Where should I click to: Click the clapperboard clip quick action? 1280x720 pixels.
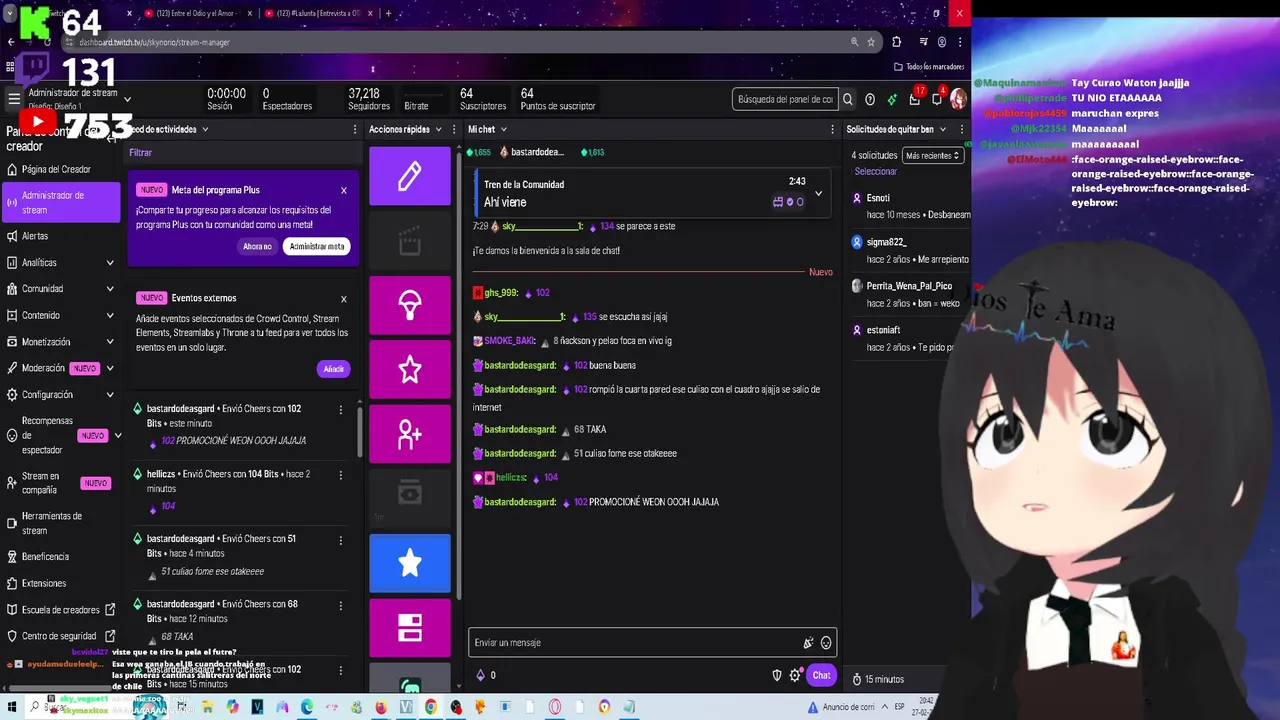410,241
